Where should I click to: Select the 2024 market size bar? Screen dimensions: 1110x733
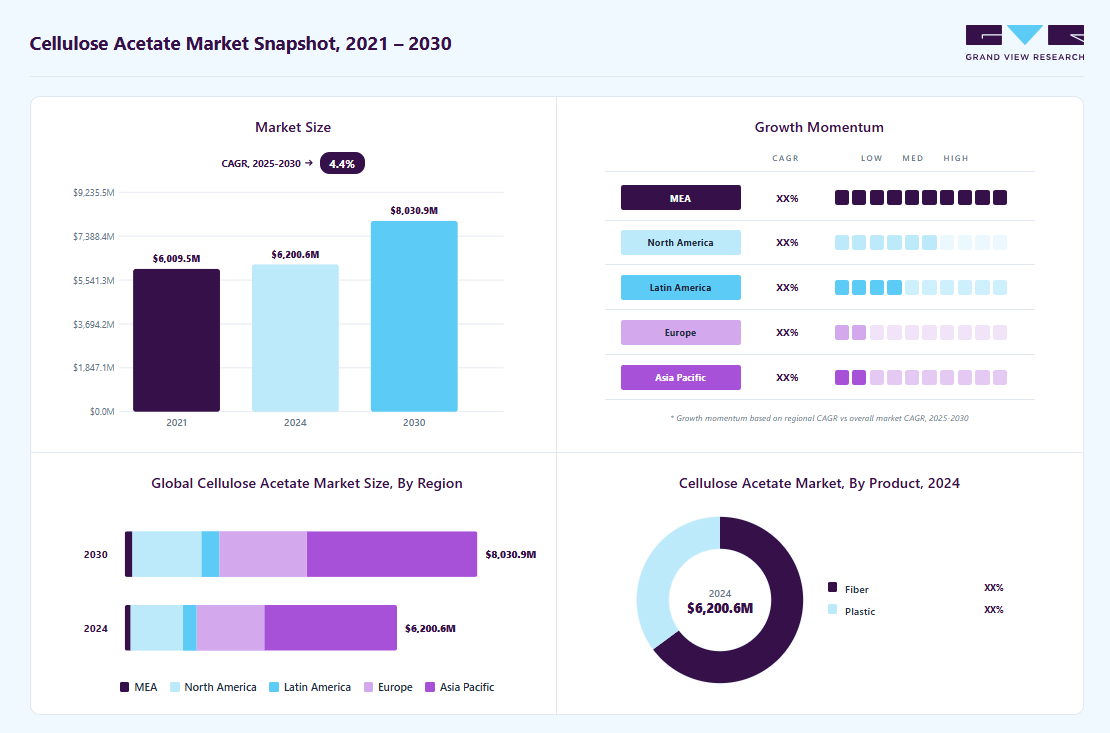[x=295, y=338]
